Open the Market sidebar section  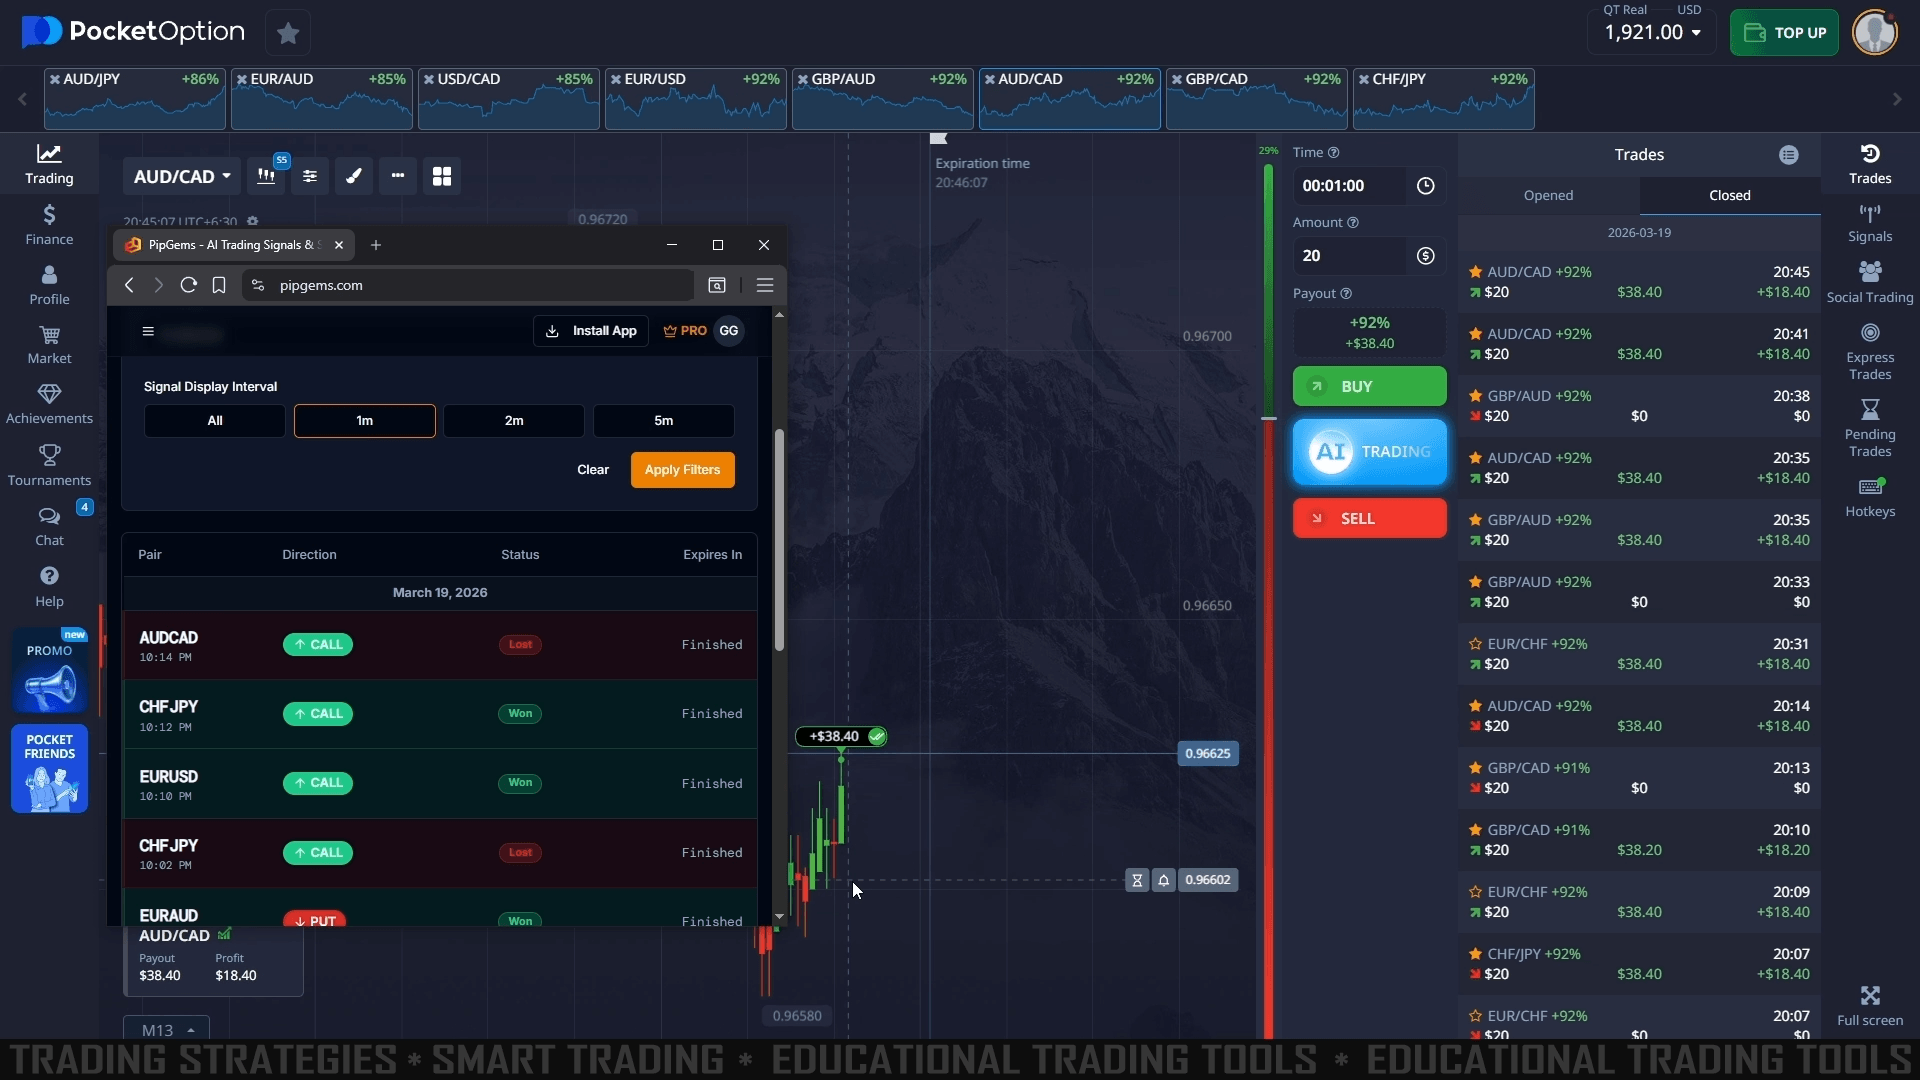click(49, 345)
